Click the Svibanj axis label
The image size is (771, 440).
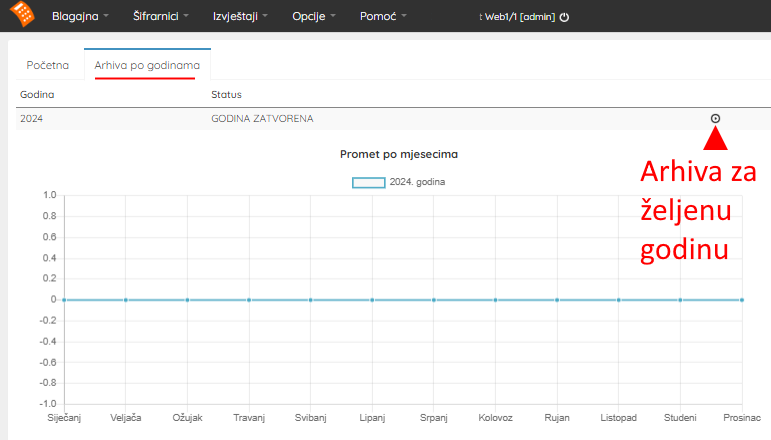310,418
